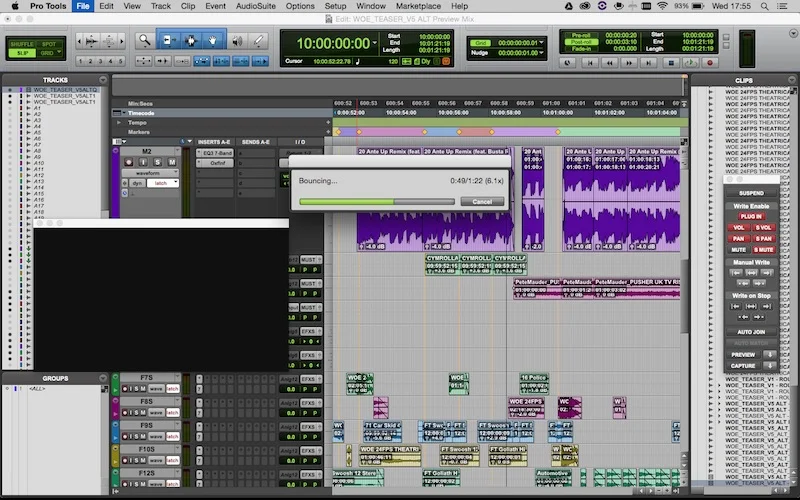This screenshot has width=800, height=500.
Task: Toggle Pre-roll in transport display
Action: click(581, 36)
